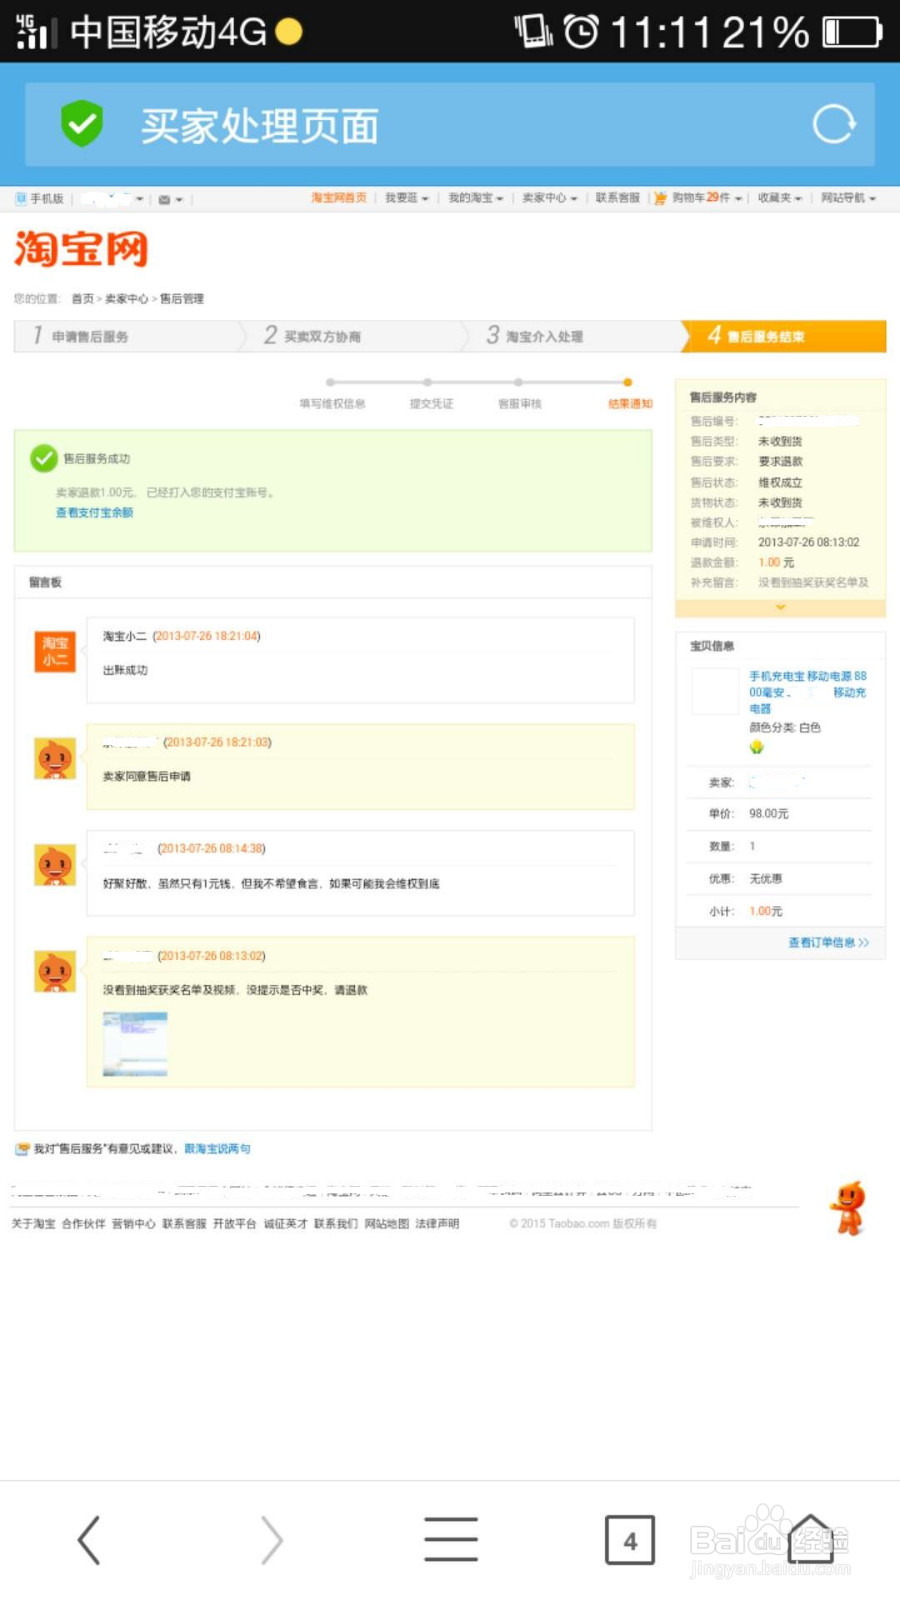The image size is (900, 1600).
Task: Click the product image thumbnail in 宝贝信息
Action: point(715,691)
